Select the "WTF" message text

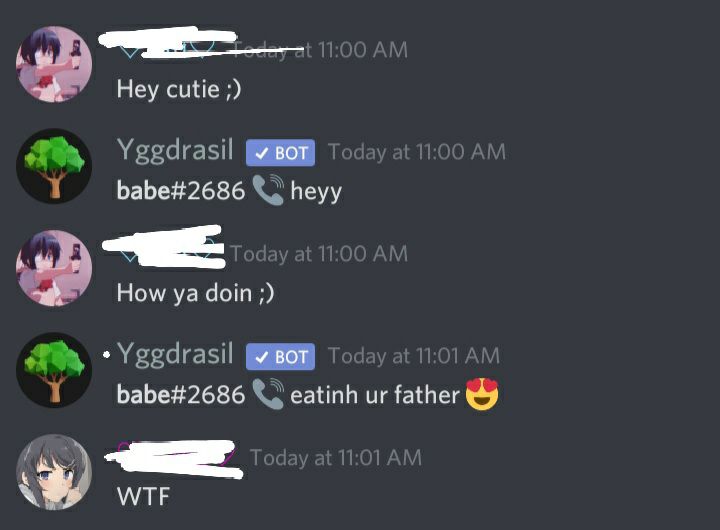coord(143,496)
